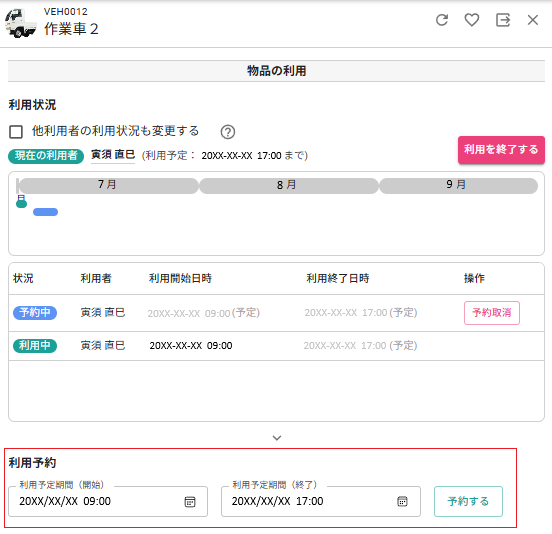The width and height of the screenshot is (552, 534).
Task: Click 利用予定期間（開始） date field
Action: click(108, 501)
